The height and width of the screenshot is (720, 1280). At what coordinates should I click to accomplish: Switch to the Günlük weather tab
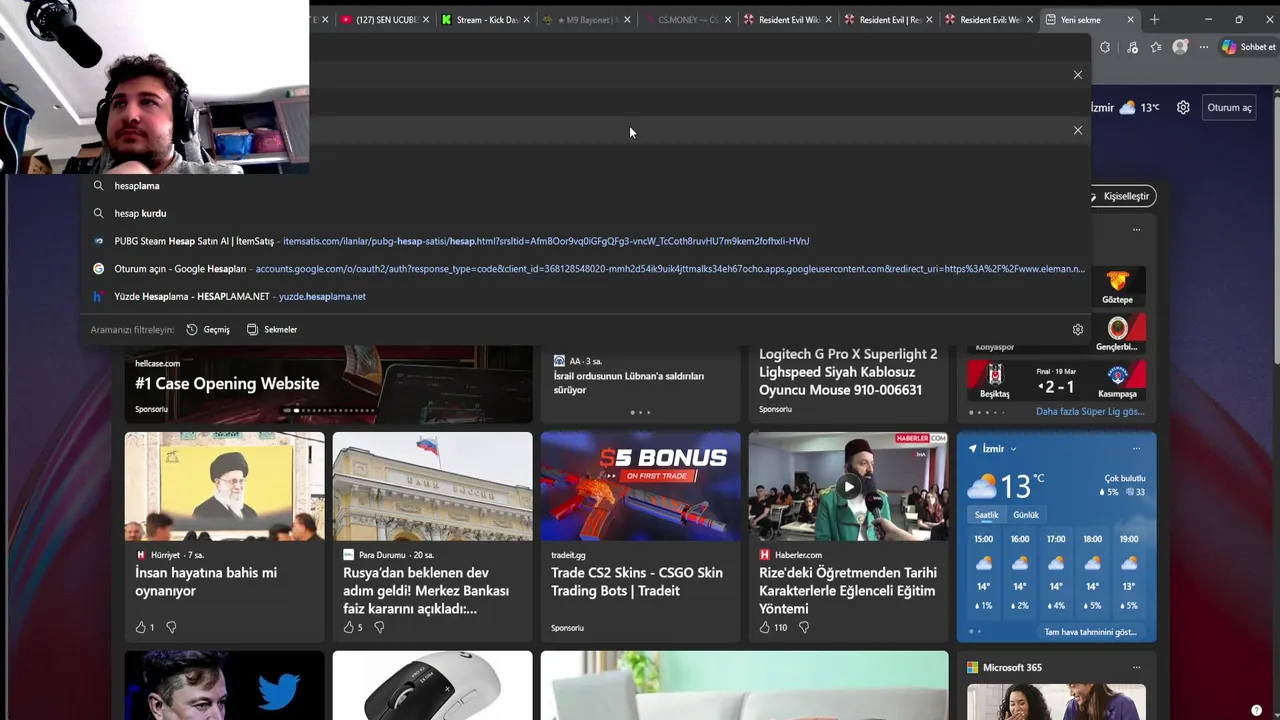click(x=1026, y=515)
